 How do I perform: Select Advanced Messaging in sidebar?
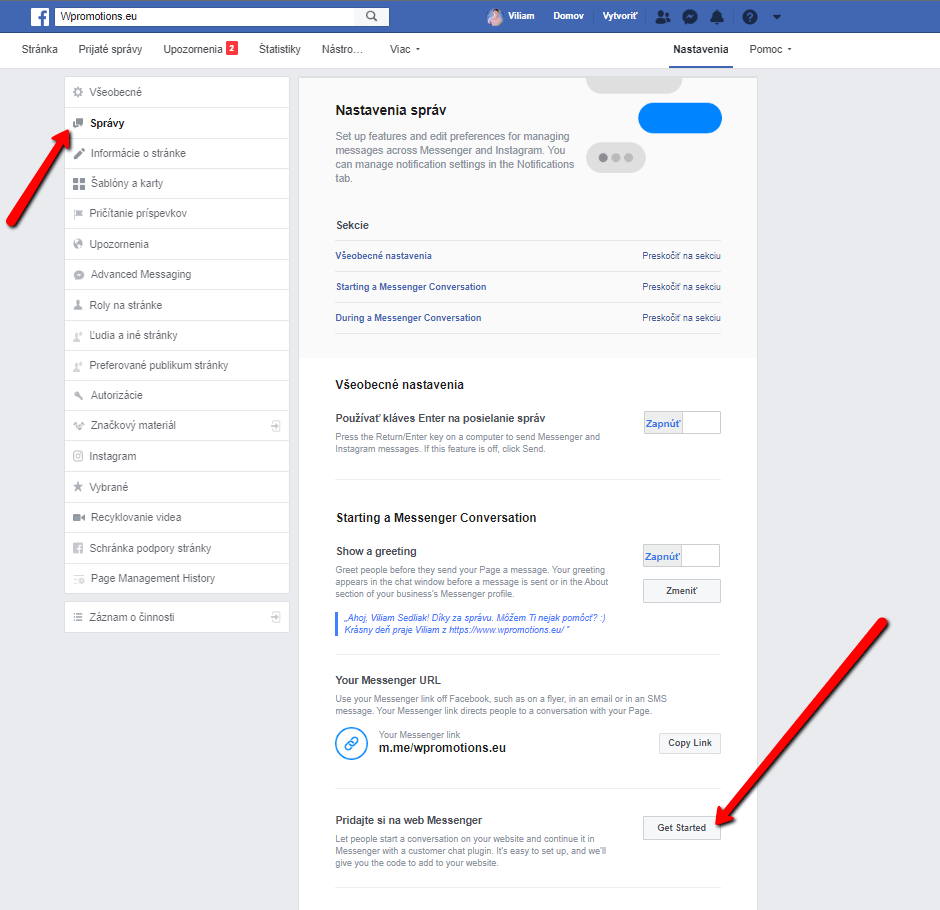coord(177,275)
